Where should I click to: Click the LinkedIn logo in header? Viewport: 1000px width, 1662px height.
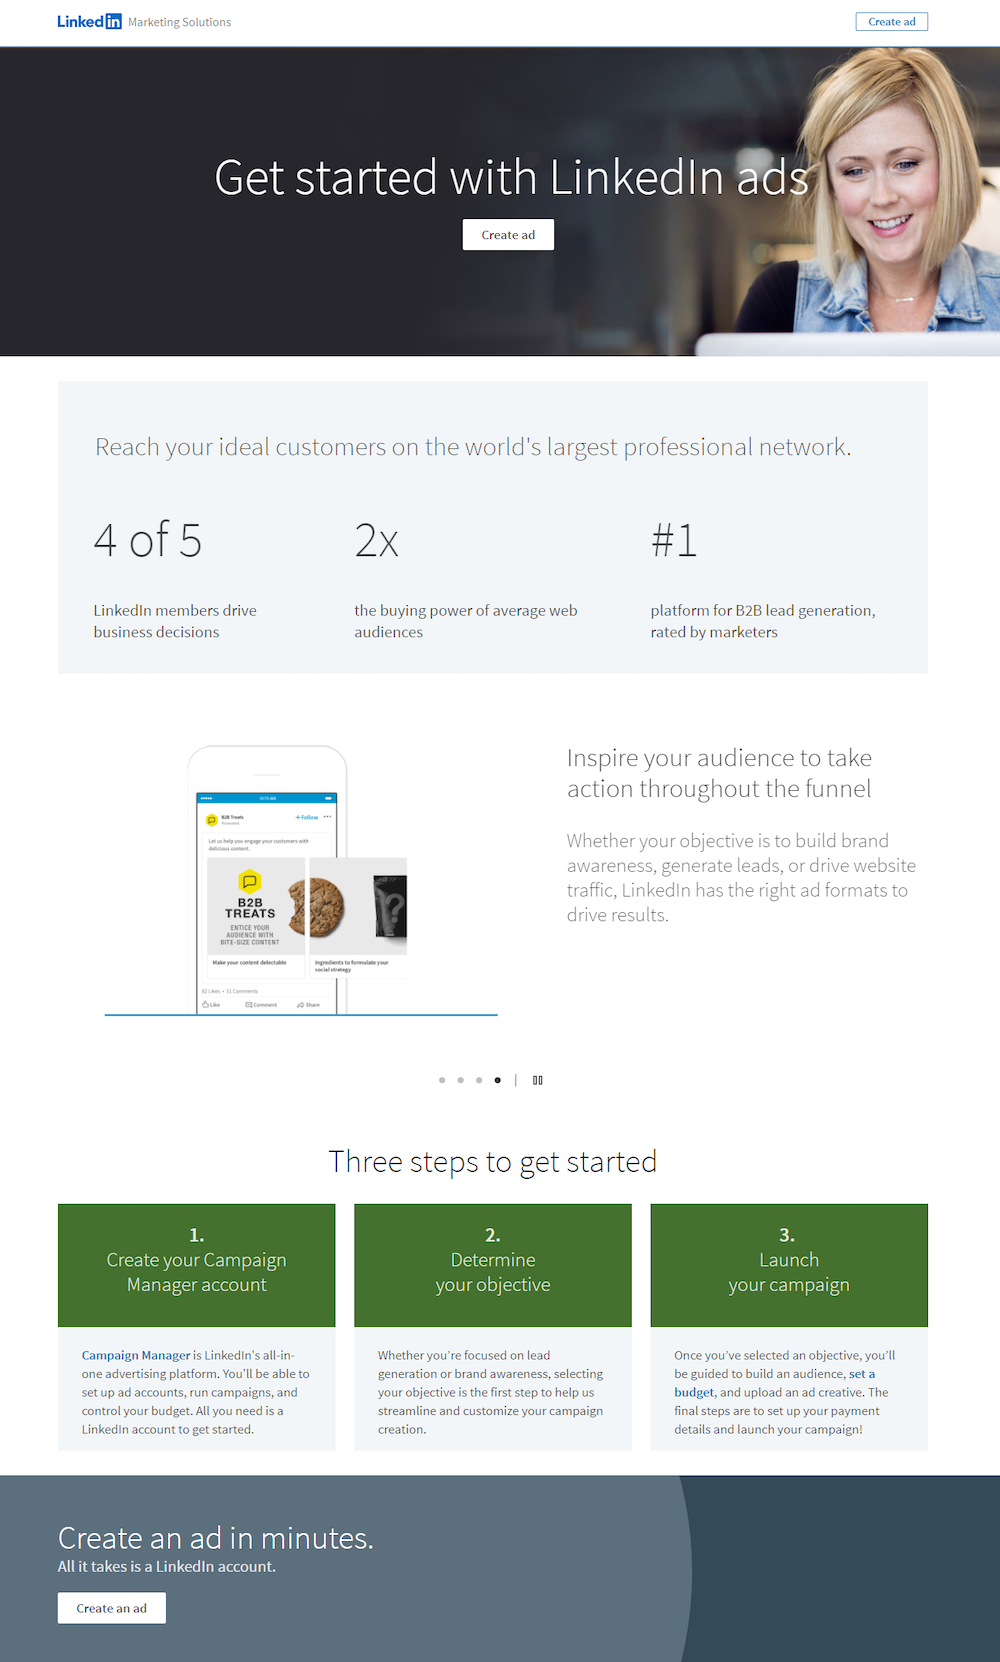[x=89, y=21]
